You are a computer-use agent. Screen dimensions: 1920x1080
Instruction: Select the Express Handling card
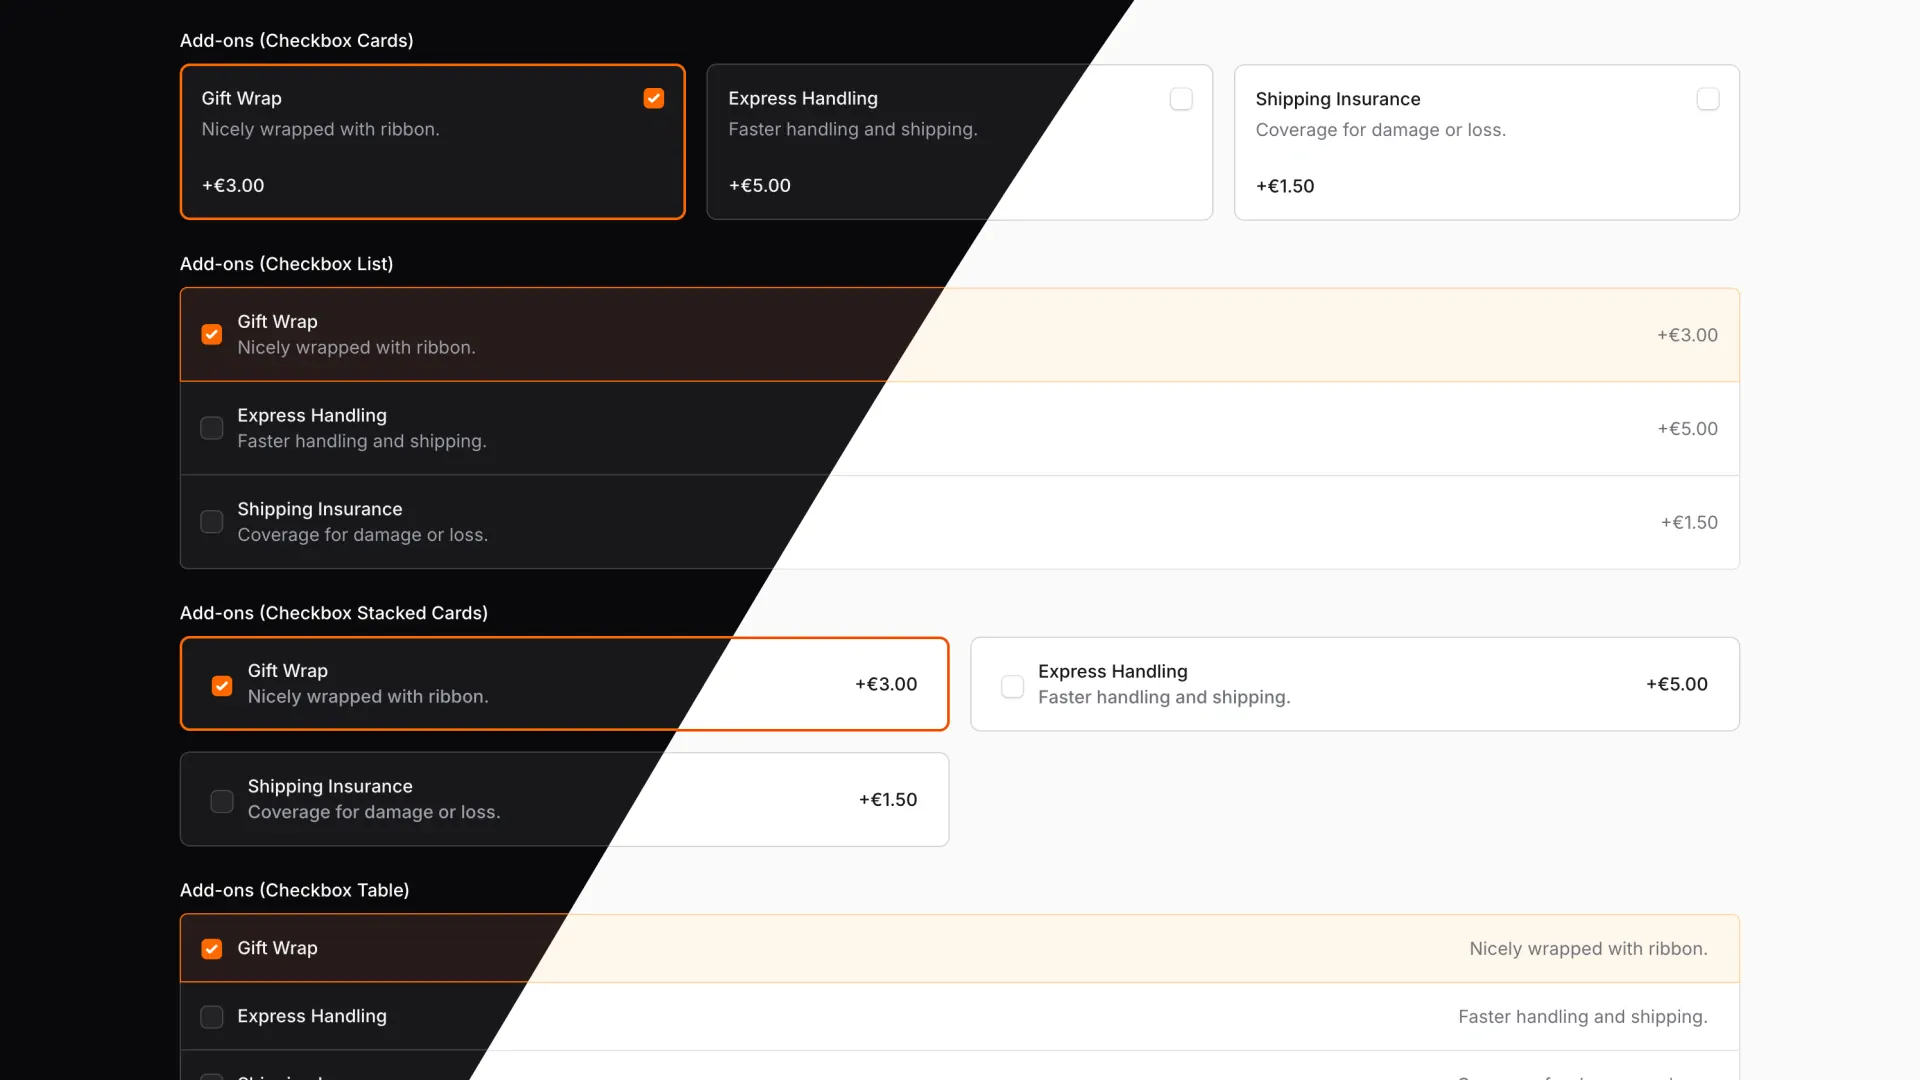pyautogui.click(x=957, y=141)
